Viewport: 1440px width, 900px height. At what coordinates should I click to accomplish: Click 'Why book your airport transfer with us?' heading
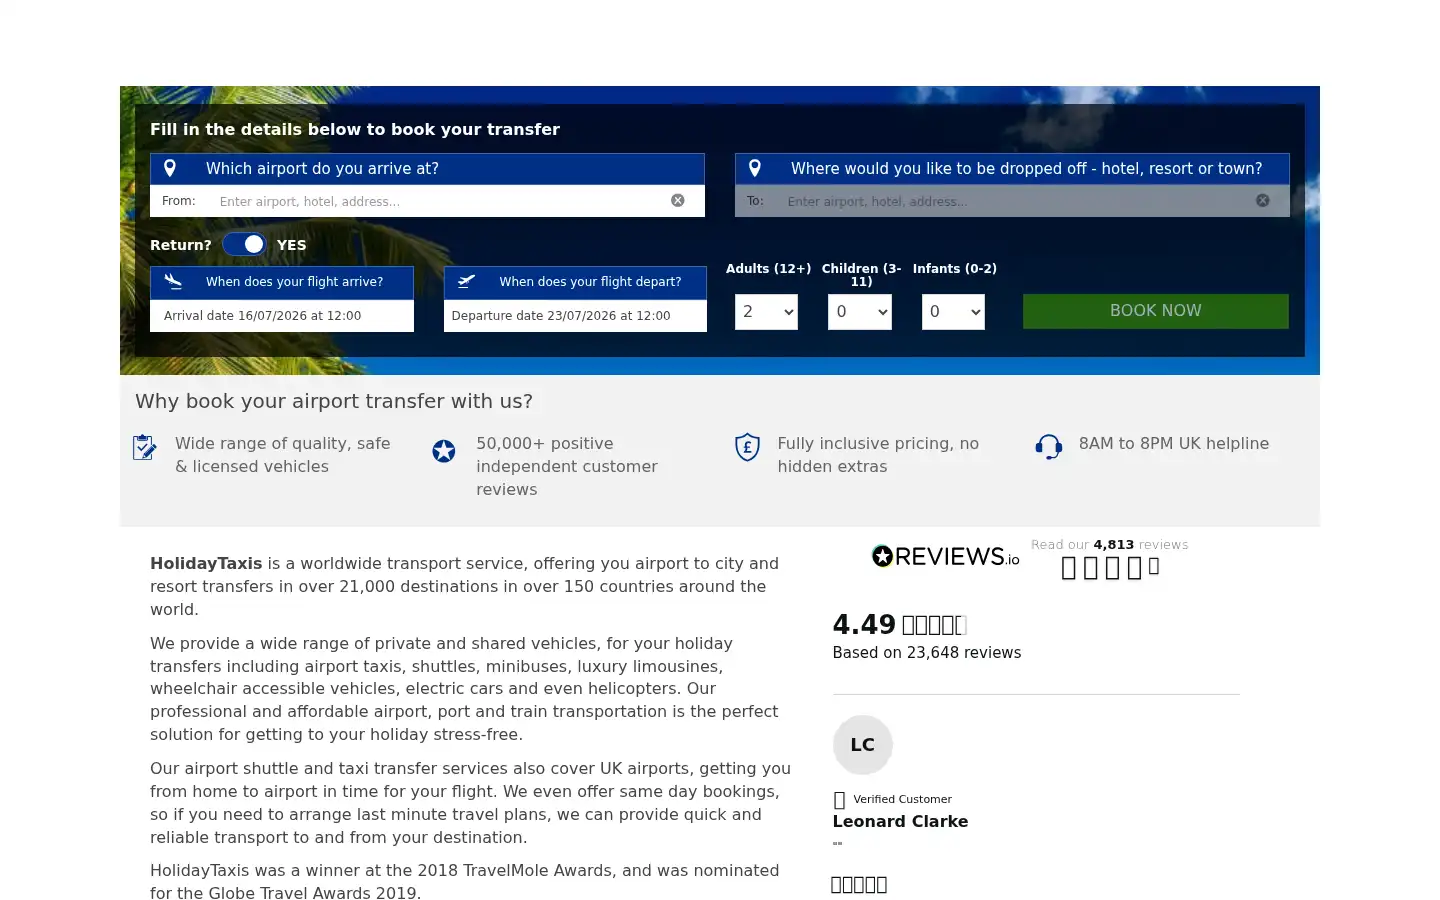click(334, 401)
